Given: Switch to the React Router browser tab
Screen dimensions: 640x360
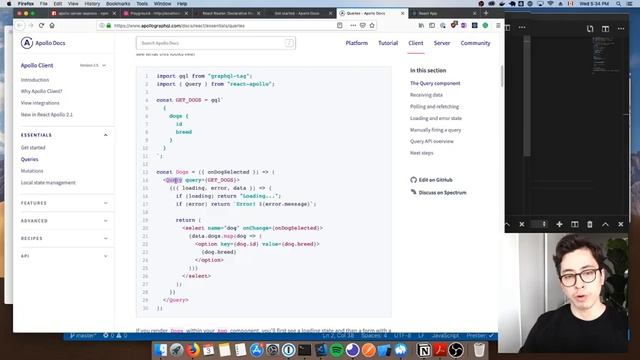Looking at the screenshot, I should 228,13.
